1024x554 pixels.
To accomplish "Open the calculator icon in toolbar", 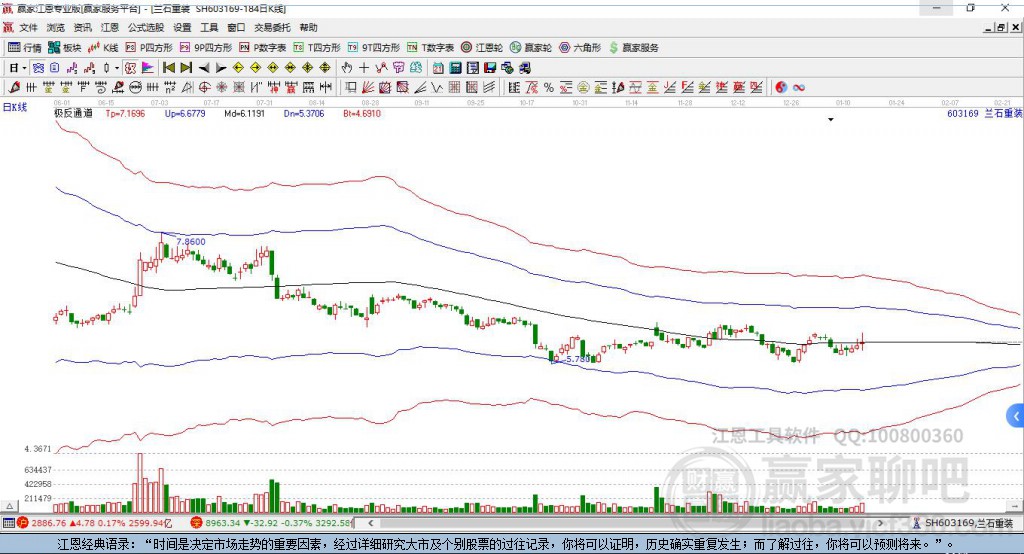I will point(455,67).
